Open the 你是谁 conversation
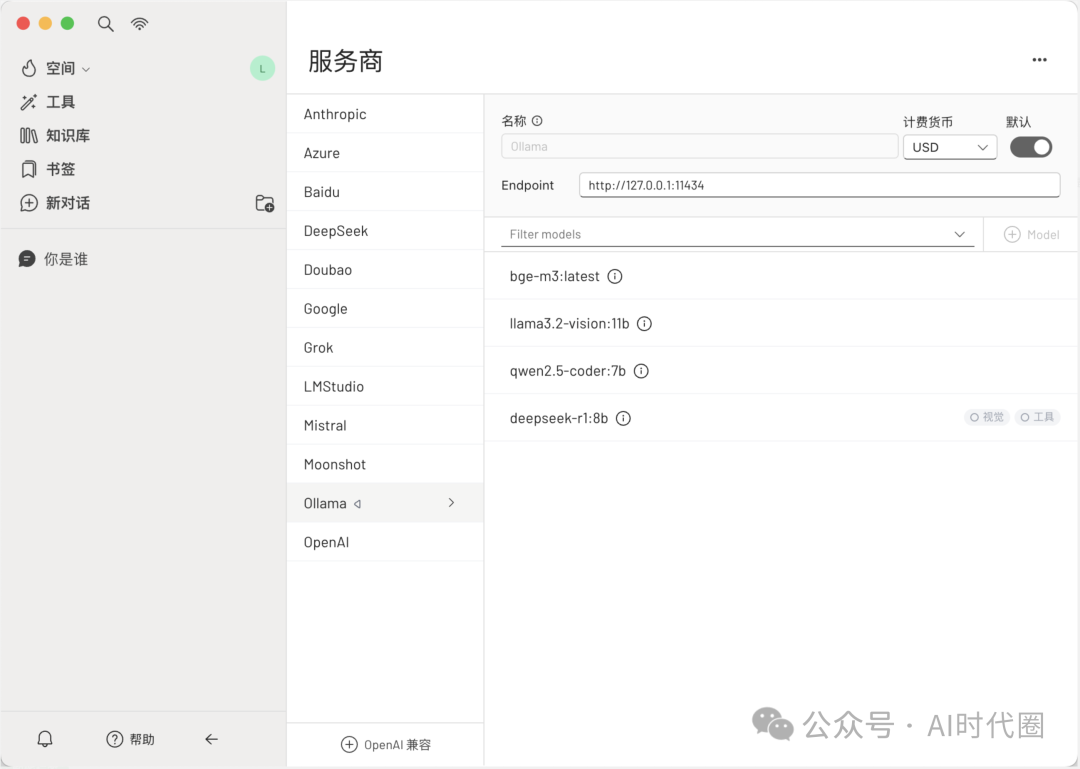Viewport: 1080px width, 769px height. [x=65, y=259]
